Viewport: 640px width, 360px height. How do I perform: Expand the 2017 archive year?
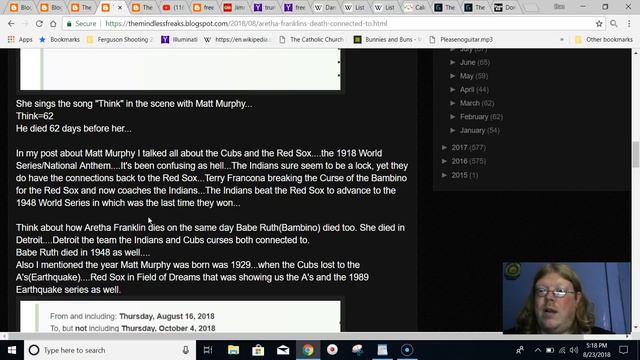click(x=444, y=147)
